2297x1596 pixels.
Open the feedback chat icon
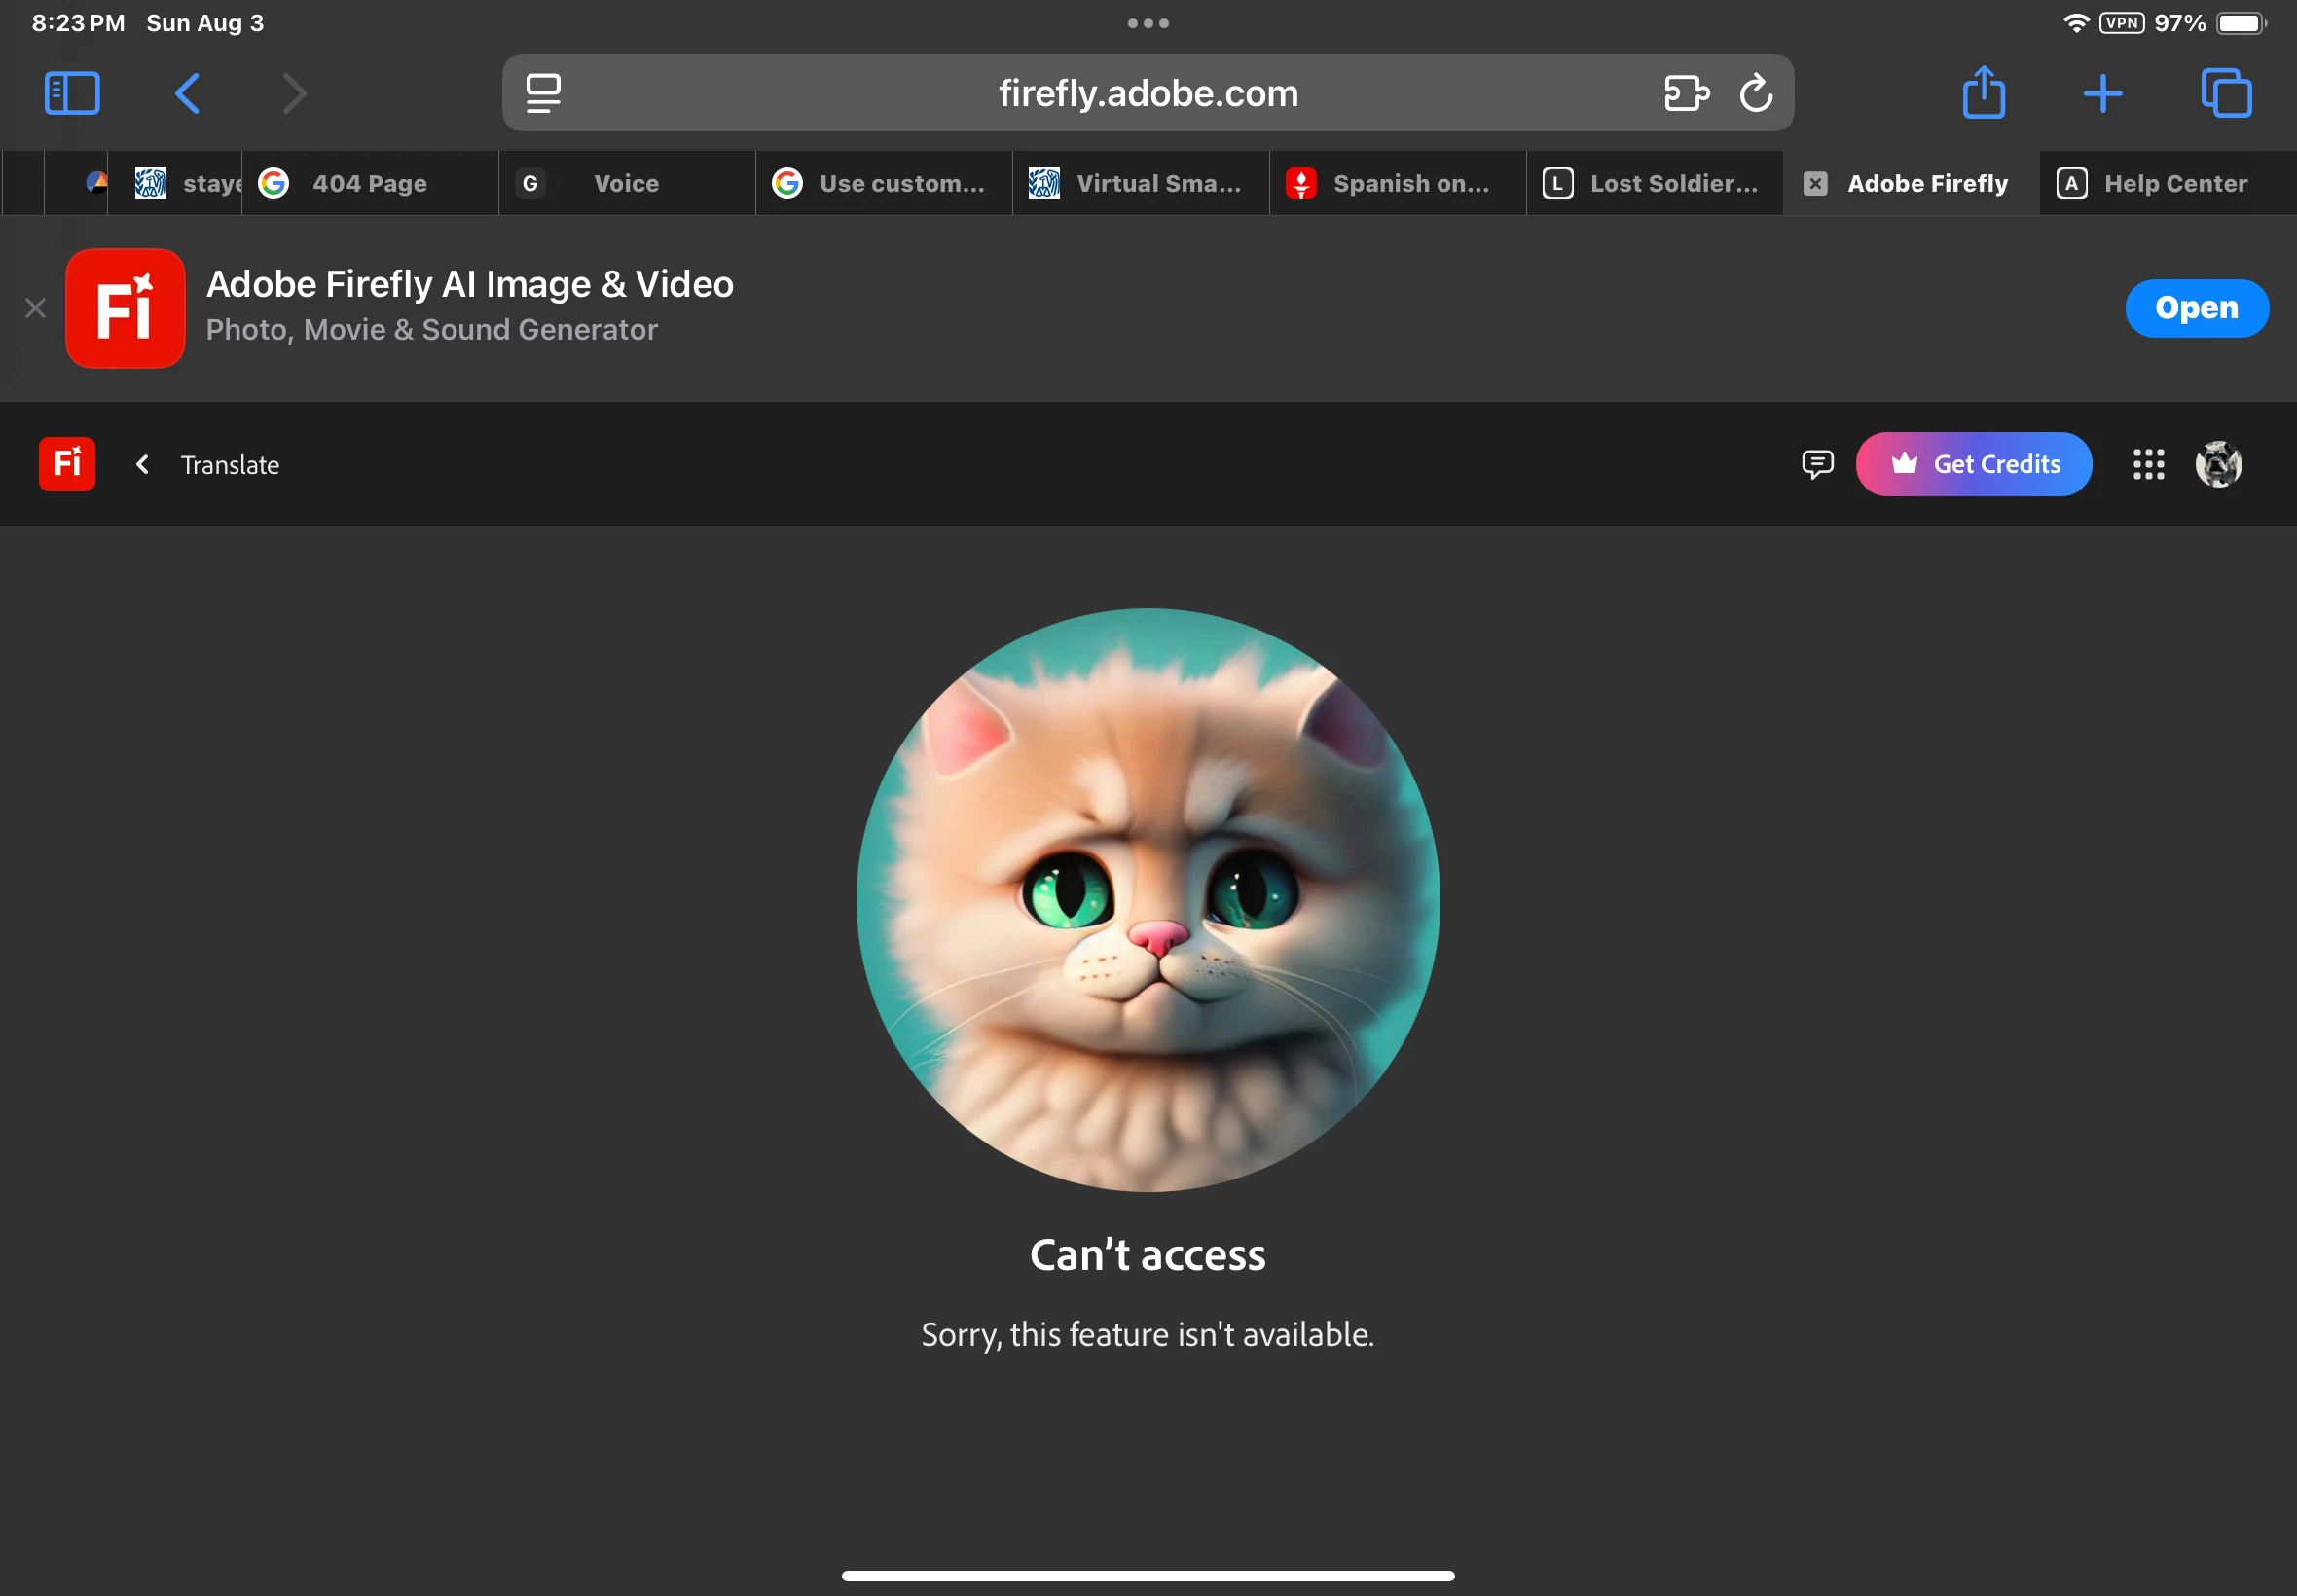(x=1817, y=464)
